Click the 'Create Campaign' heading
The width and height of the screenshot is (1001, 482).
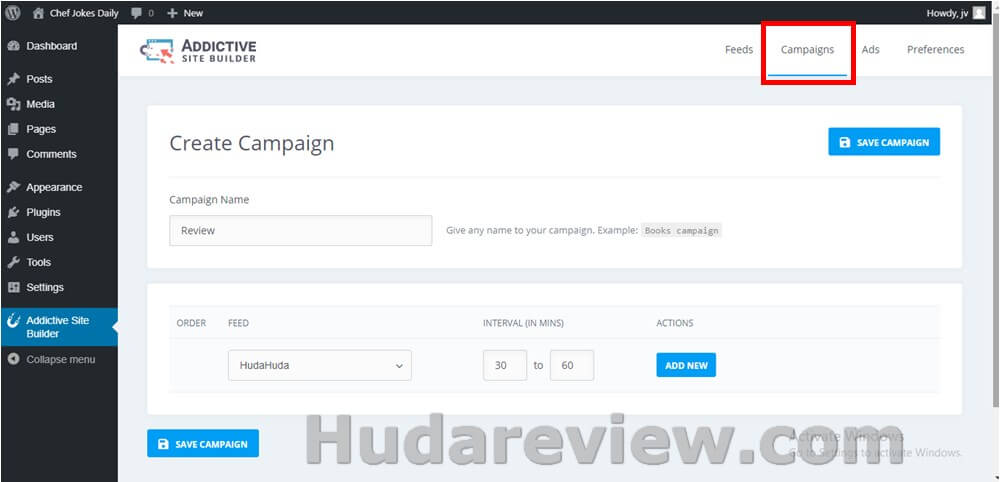point(252,143)
